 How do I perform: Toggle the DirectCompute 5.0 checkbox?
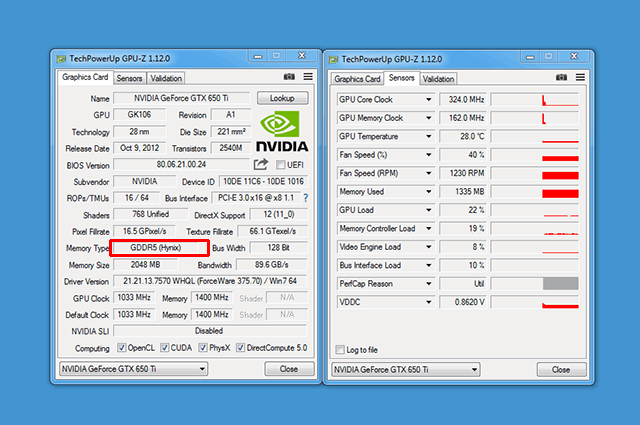[240, 347]
